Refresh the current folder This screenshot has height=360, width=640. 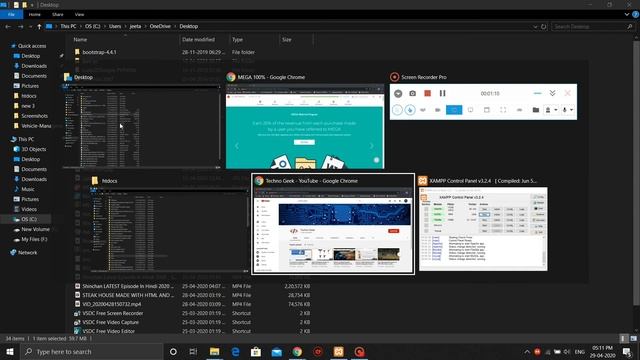(x=544, y=27)
